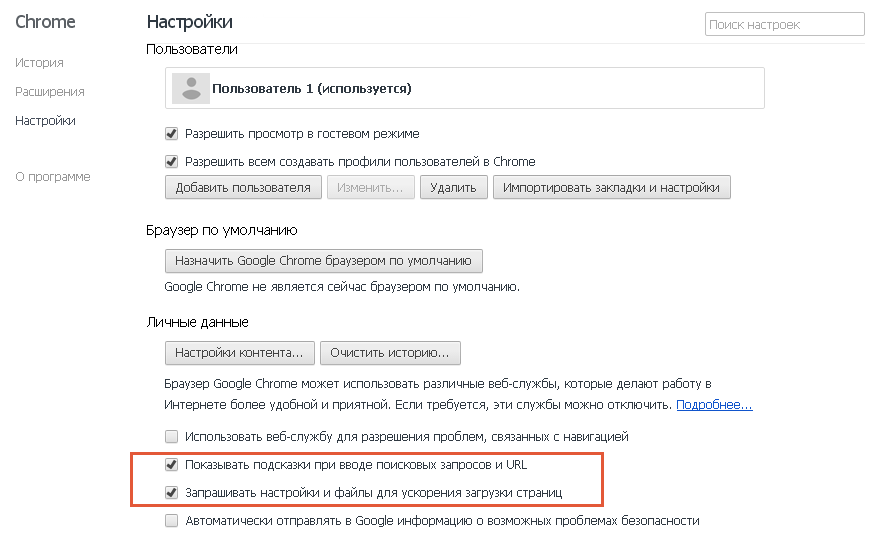
Task: Enable Автоматически отправлять в Google информацию checkbox
Action: (172, 521)
